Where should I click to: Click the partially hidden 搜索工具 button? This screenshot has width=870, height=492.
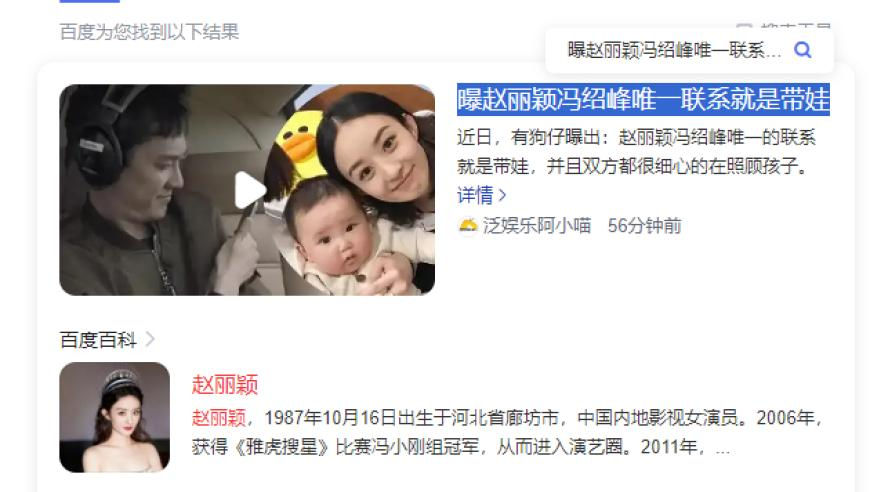(x=783, y=26)
